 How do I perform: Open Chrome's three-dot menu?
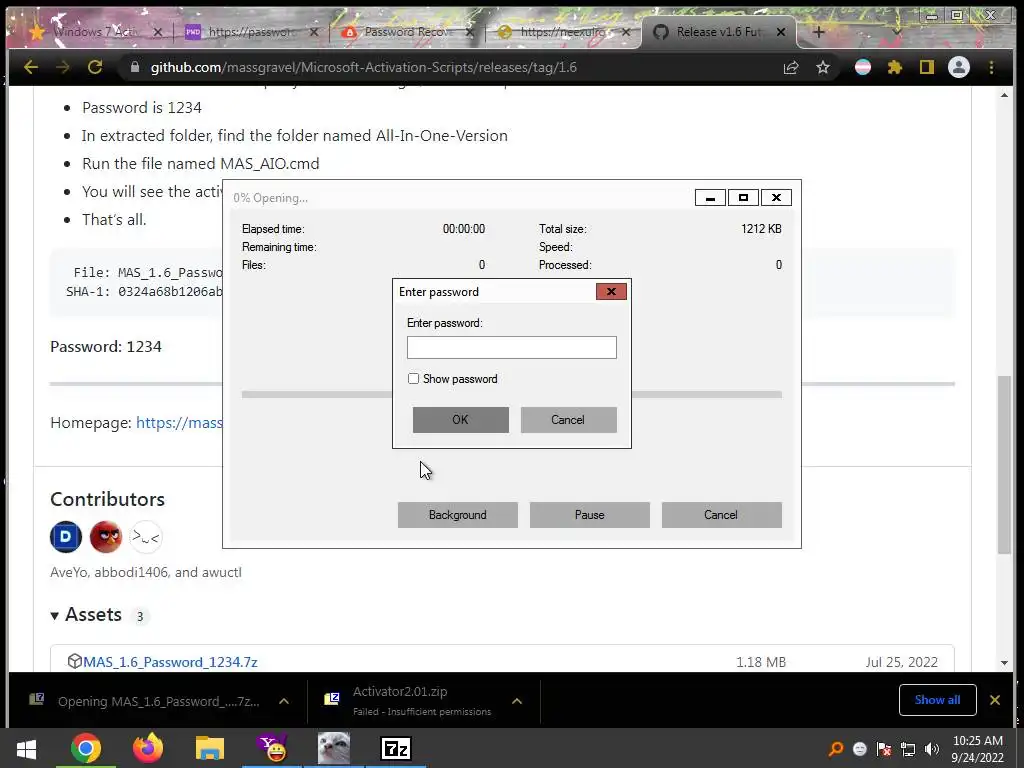pyautogui.click(x=991, y=67)
